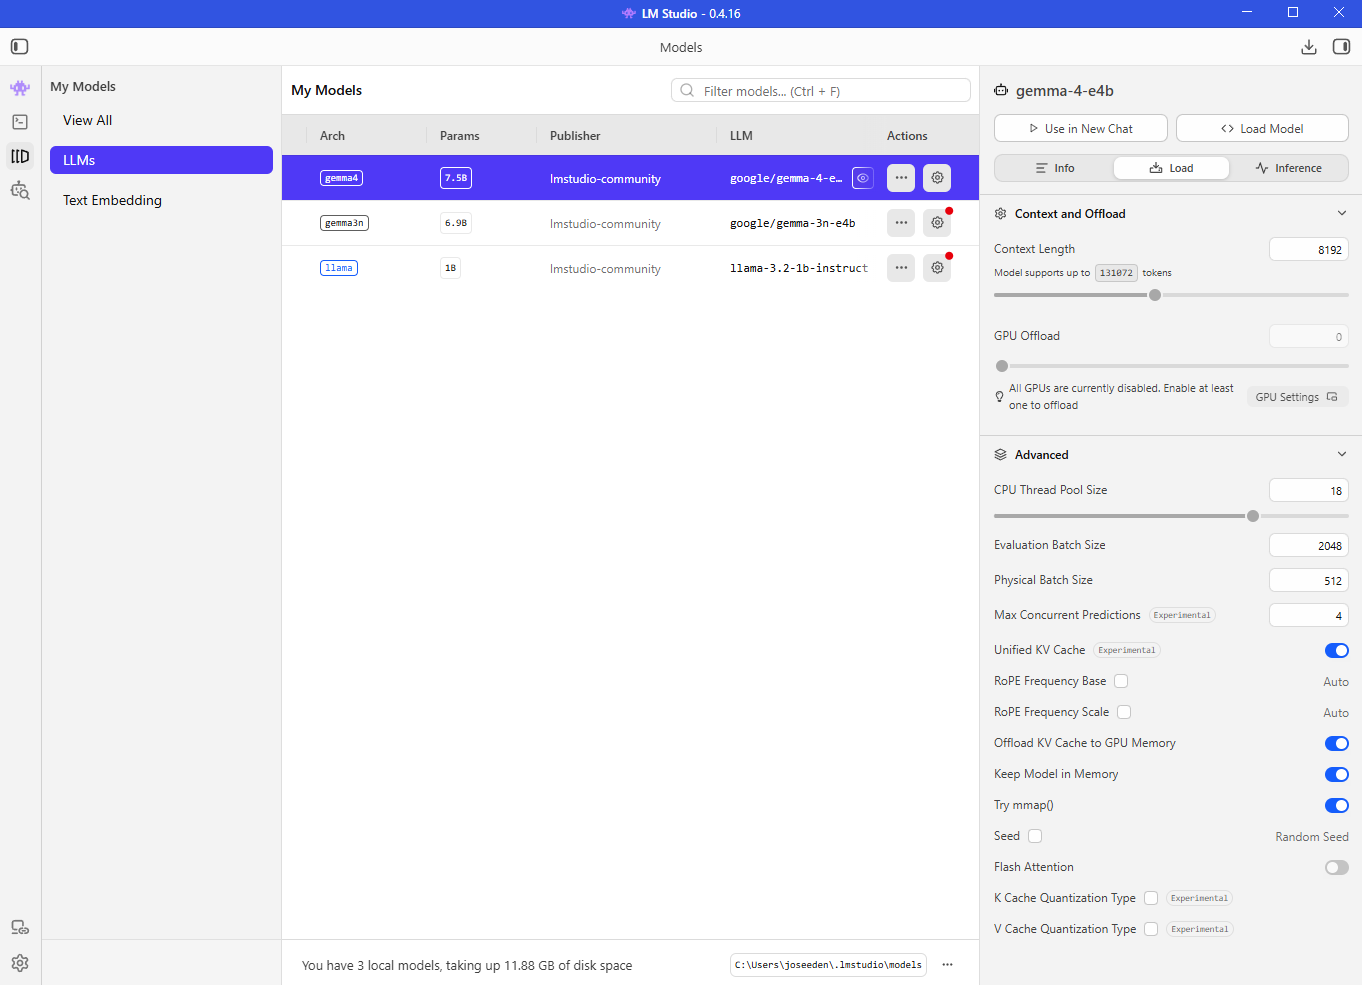The width and height of the screenshot is (1362, 985).
Task: Collapse the Advanced section
Action: tap(1342, 454)
